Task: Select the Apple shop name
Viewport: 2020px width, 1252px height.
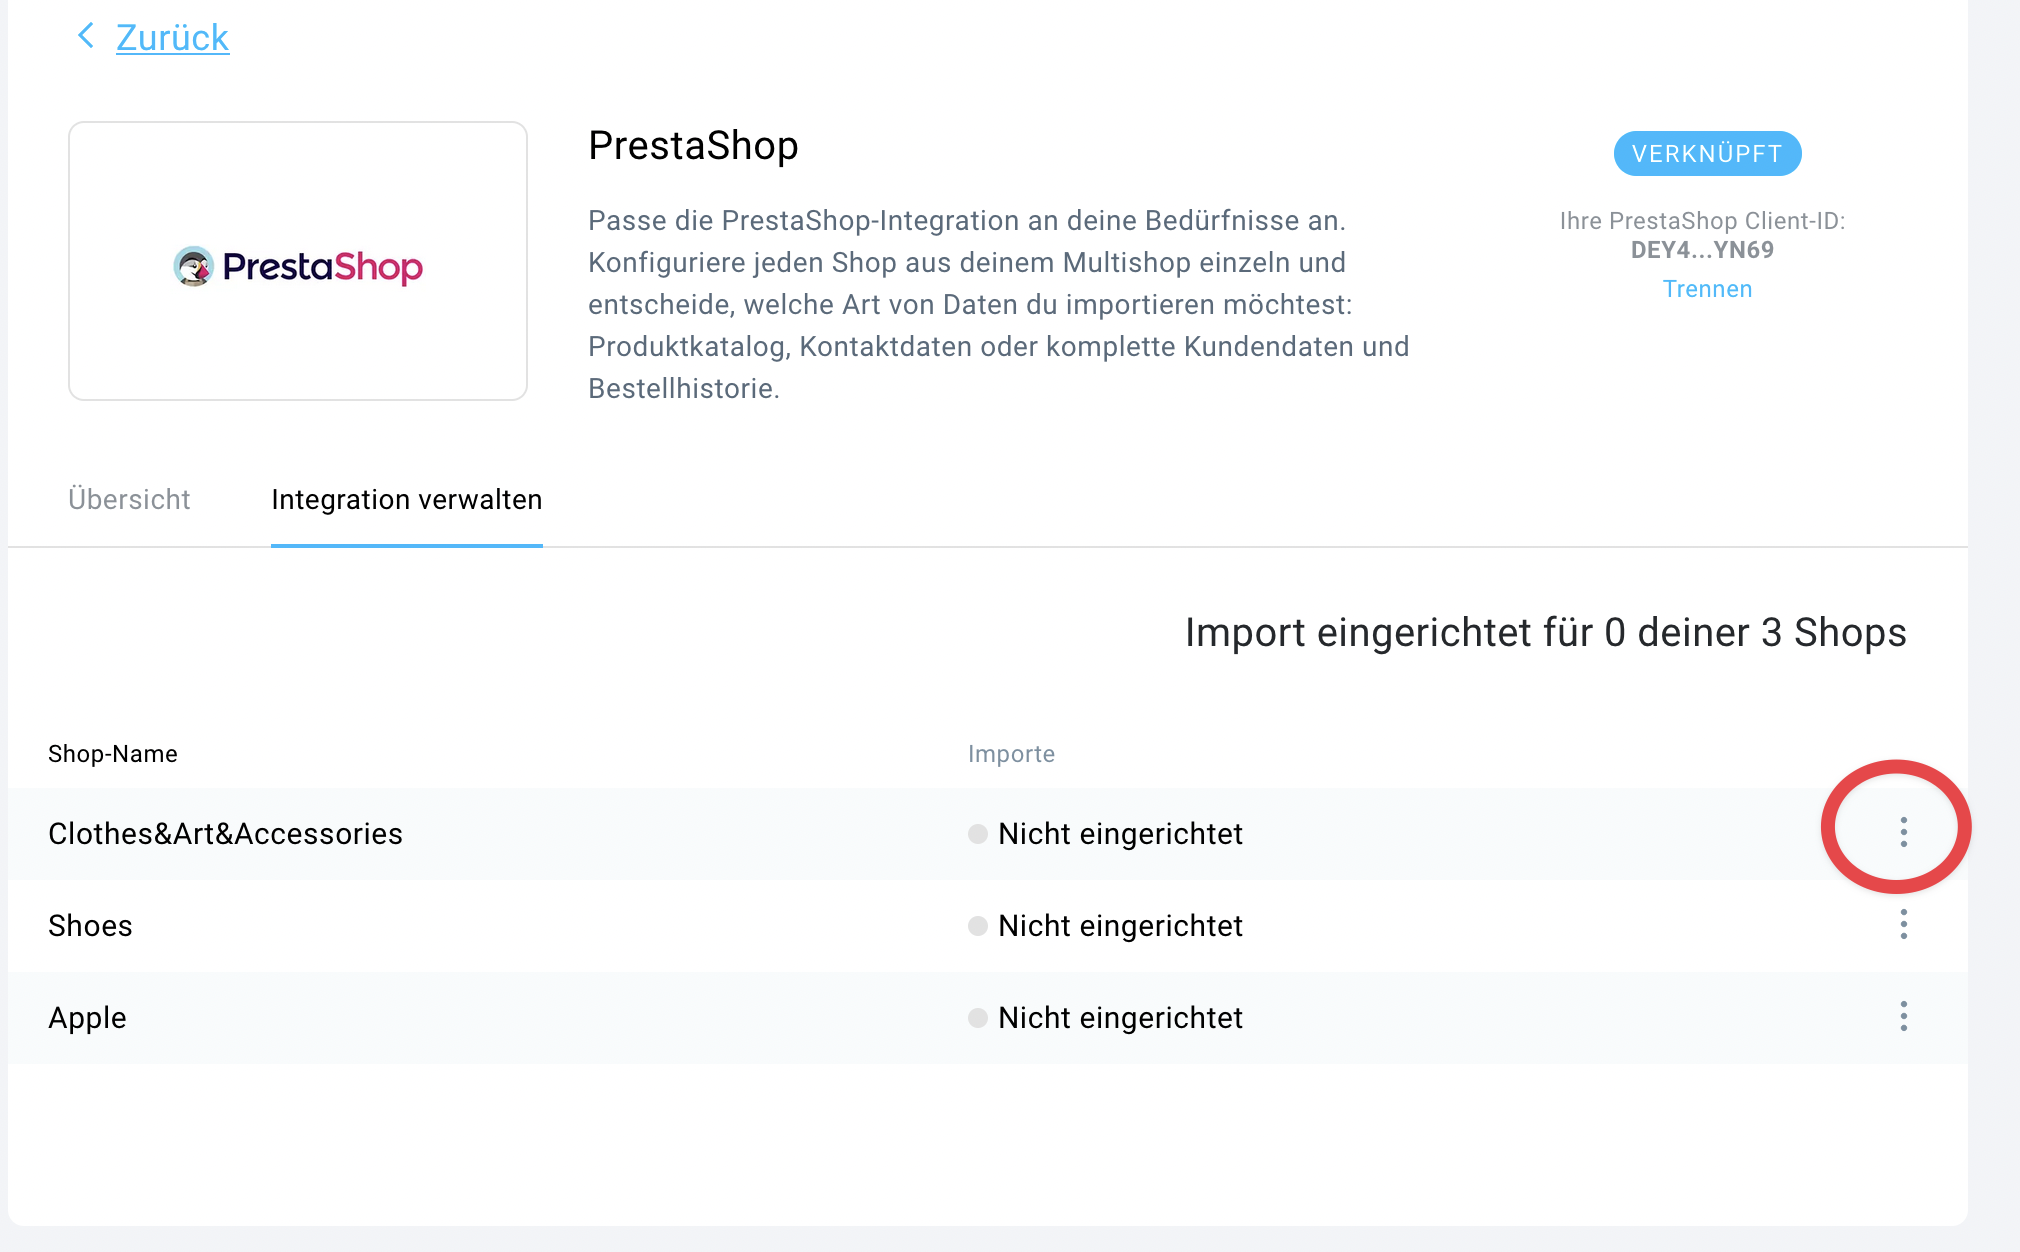Action: tap(87, 1018)
